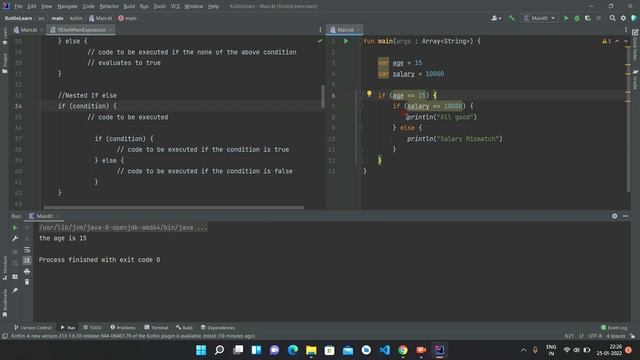This screenshot has height=360, width=640.
Task: Rerun the program in the Run panel
Action: click(15, 228)
